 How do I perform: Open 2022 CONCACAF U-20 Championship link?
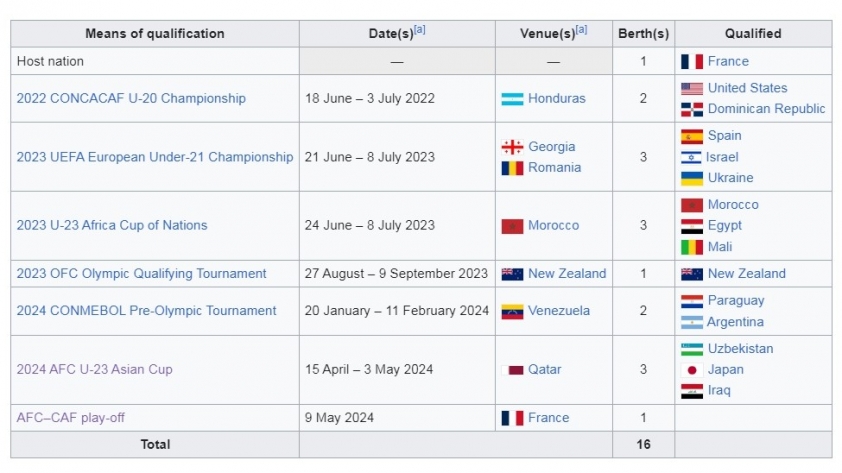(x=131, y=98)
